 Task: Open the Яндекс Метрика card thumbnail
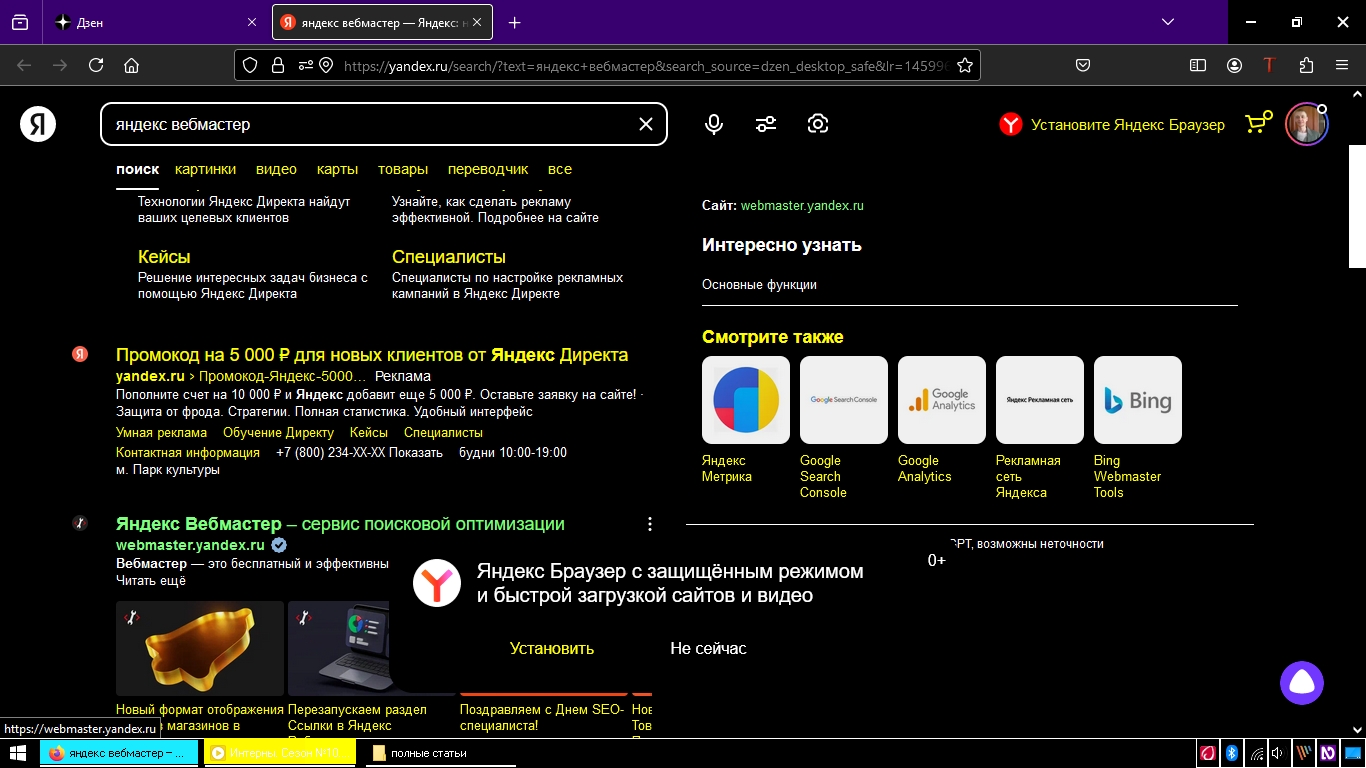[x=746, y=400]
